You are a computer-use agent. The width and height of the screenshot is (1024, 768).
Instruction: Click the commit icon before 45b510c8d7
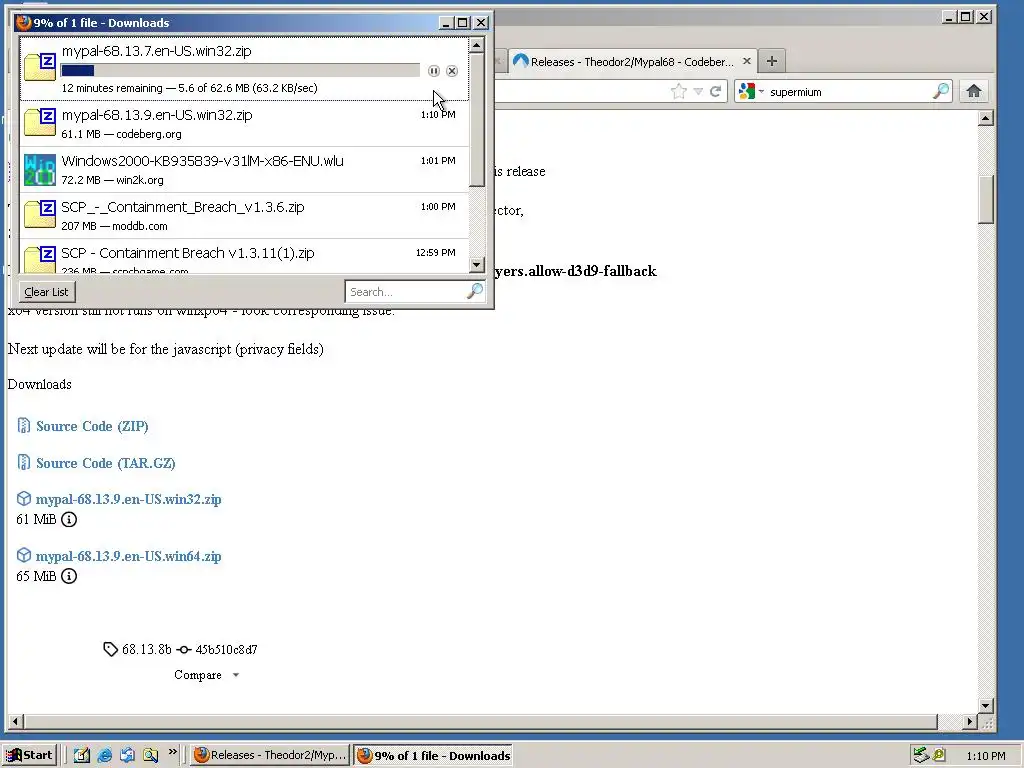point(184,650)
